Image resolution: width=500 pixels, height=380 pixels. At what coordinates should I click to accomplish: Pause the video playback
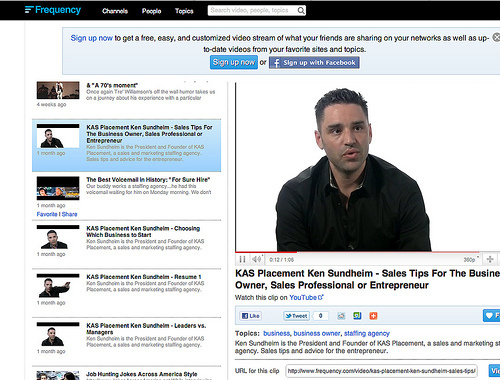[x=243, y=259]
